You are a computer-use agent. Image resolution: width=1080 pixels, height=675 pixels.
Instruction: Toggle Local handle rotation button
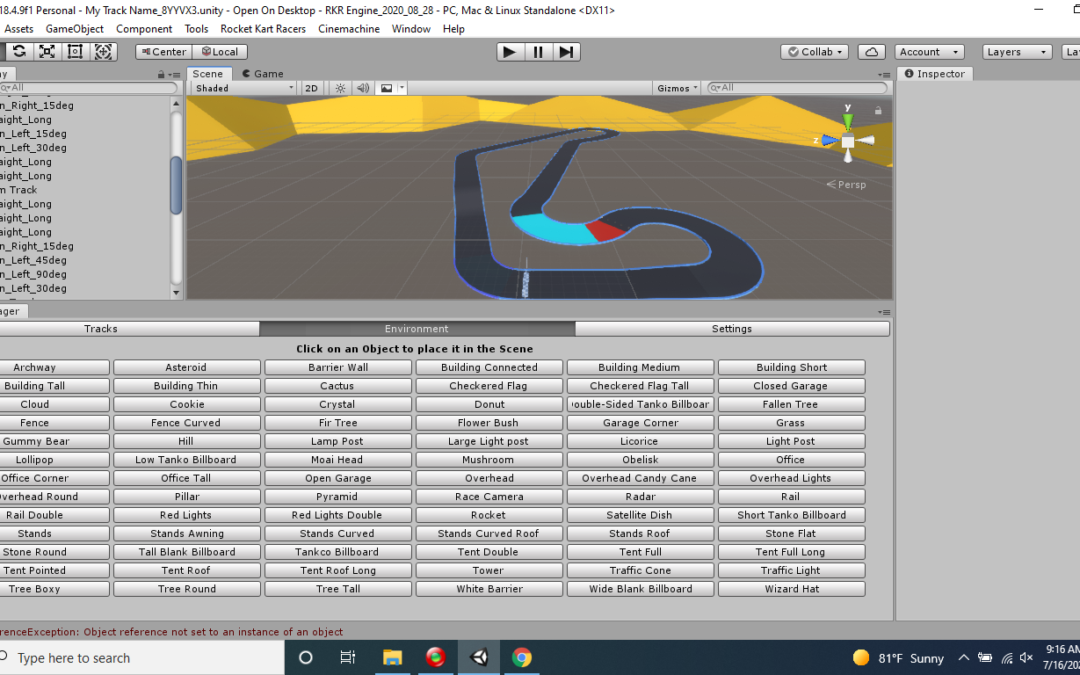point(220,52)
